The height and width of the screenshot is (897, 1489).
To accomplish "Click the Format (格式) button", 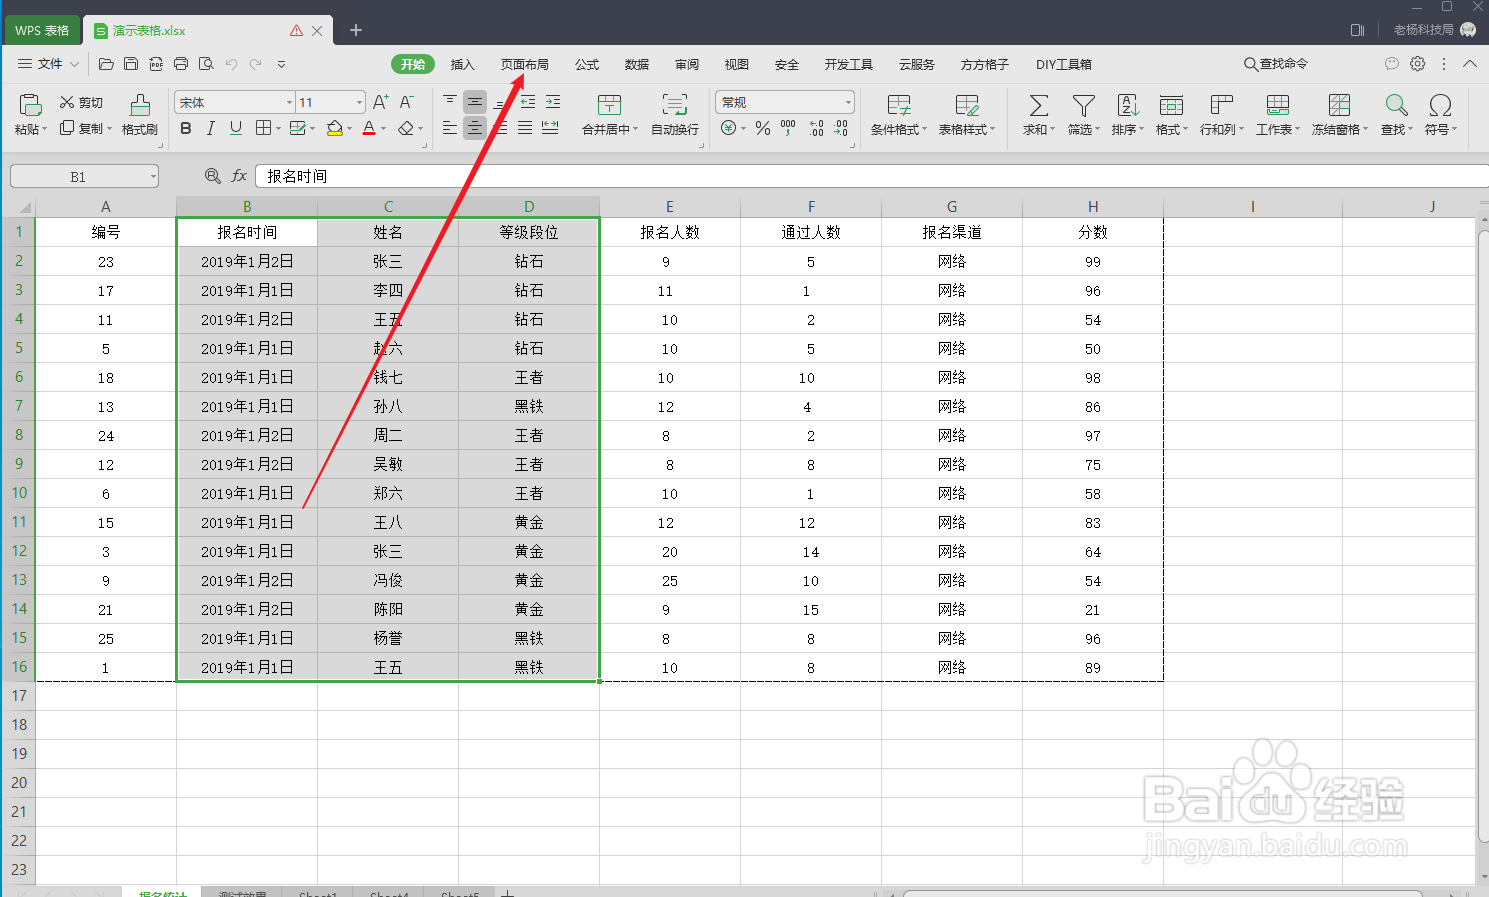I will 1171,114.
